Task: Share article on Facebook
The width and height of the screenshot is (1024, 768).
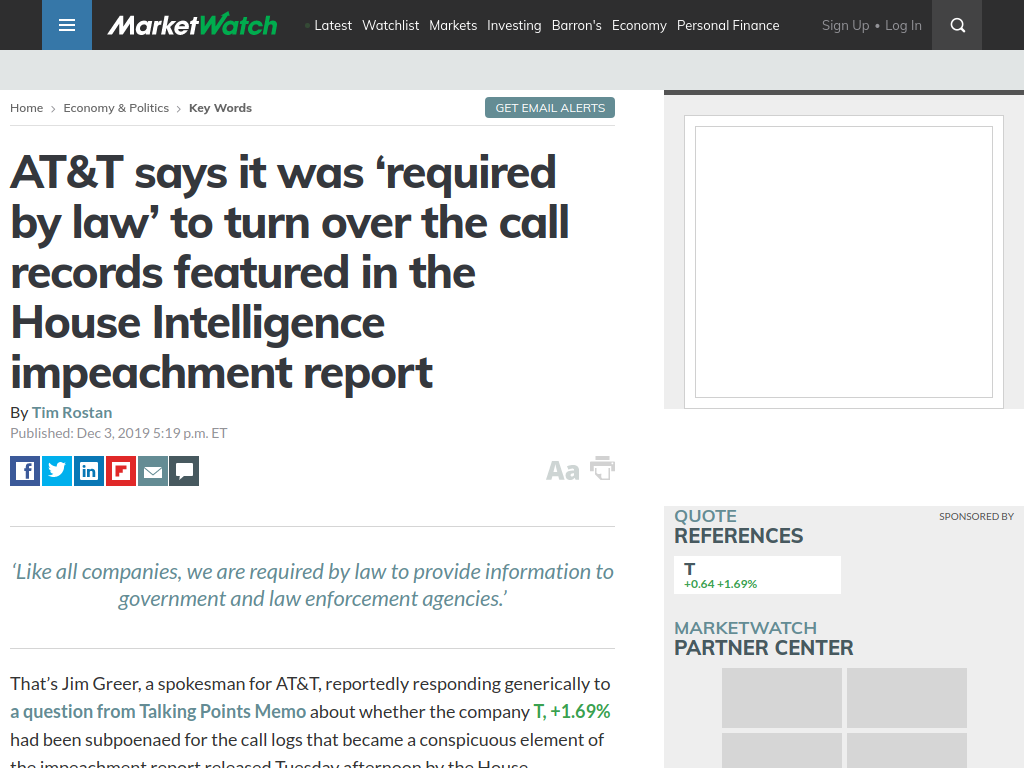Action: tap(25, 471)
